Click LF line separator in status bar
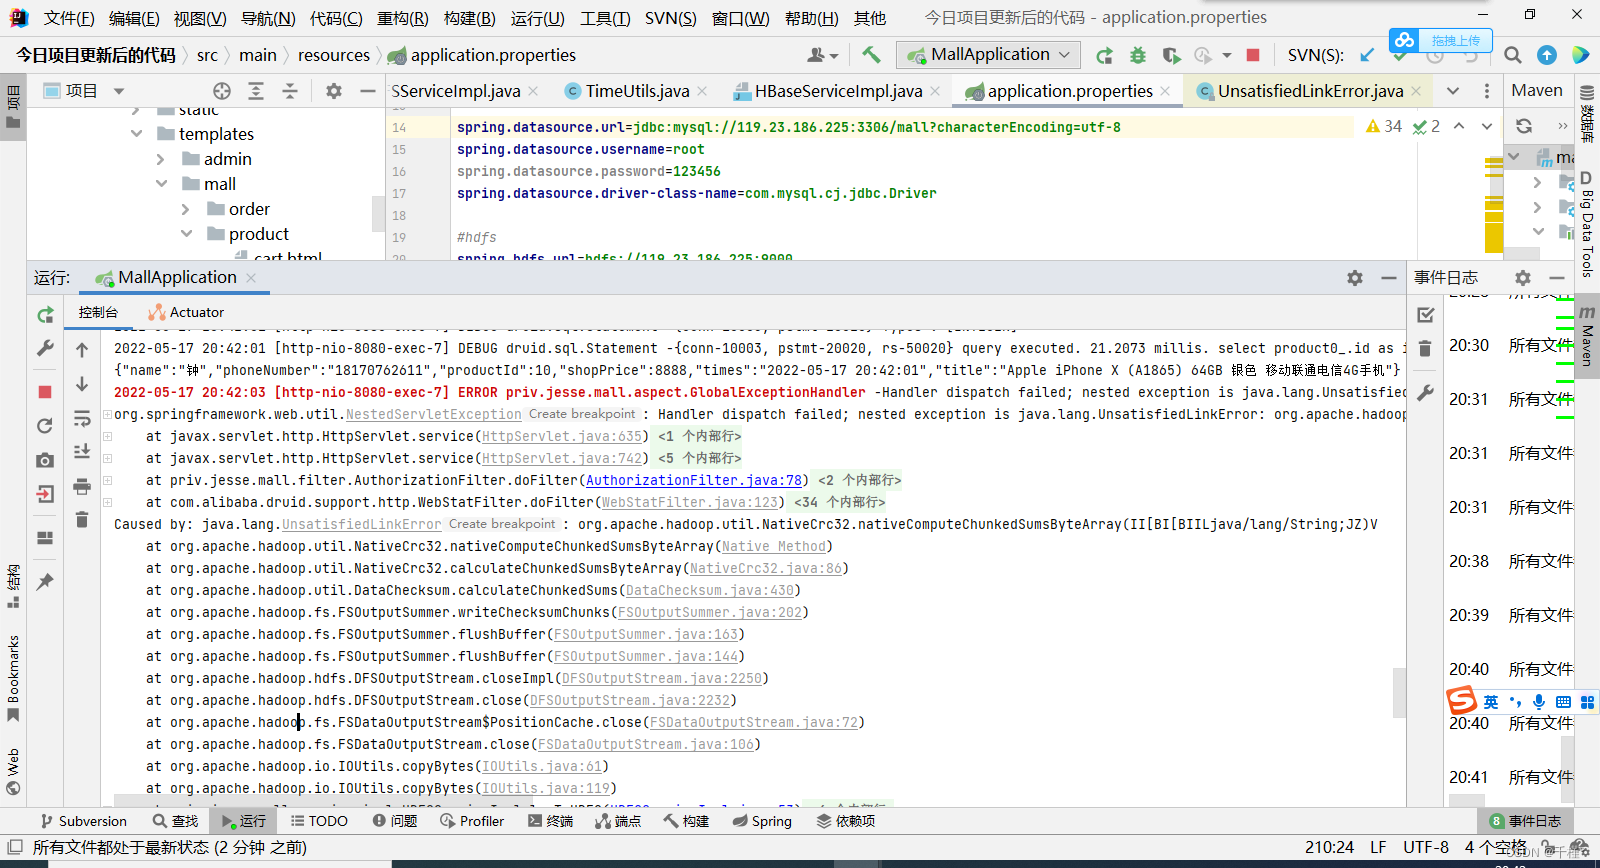Image resolution: width=1600 pixels, height=868 pixels. pos(1378,847)
